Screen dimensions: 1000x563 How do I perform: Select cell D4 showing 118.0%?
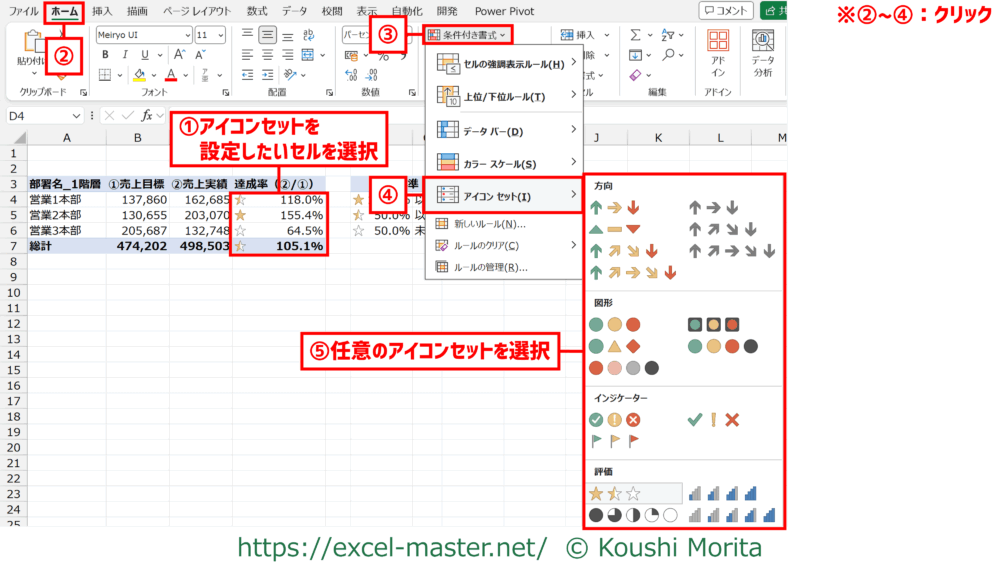click(278, 200)
